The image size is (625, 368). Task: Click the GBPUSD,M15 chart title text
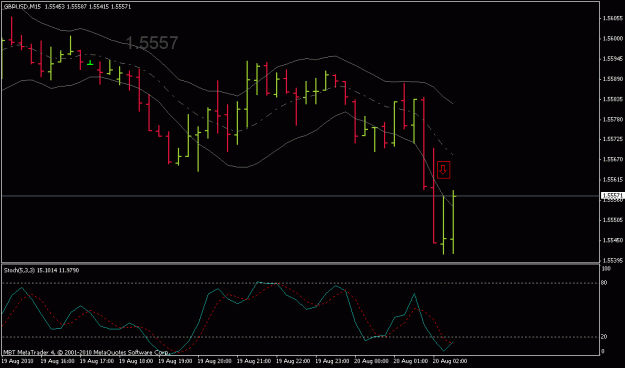coord(22,7)
